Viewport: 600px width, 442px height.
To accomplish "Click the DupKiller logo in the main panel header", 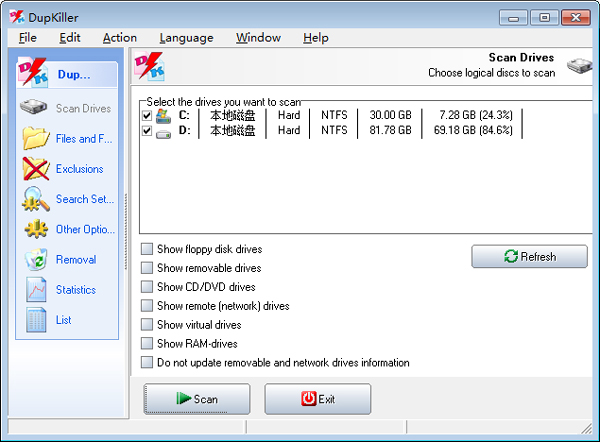I will (x=149, y=67).
